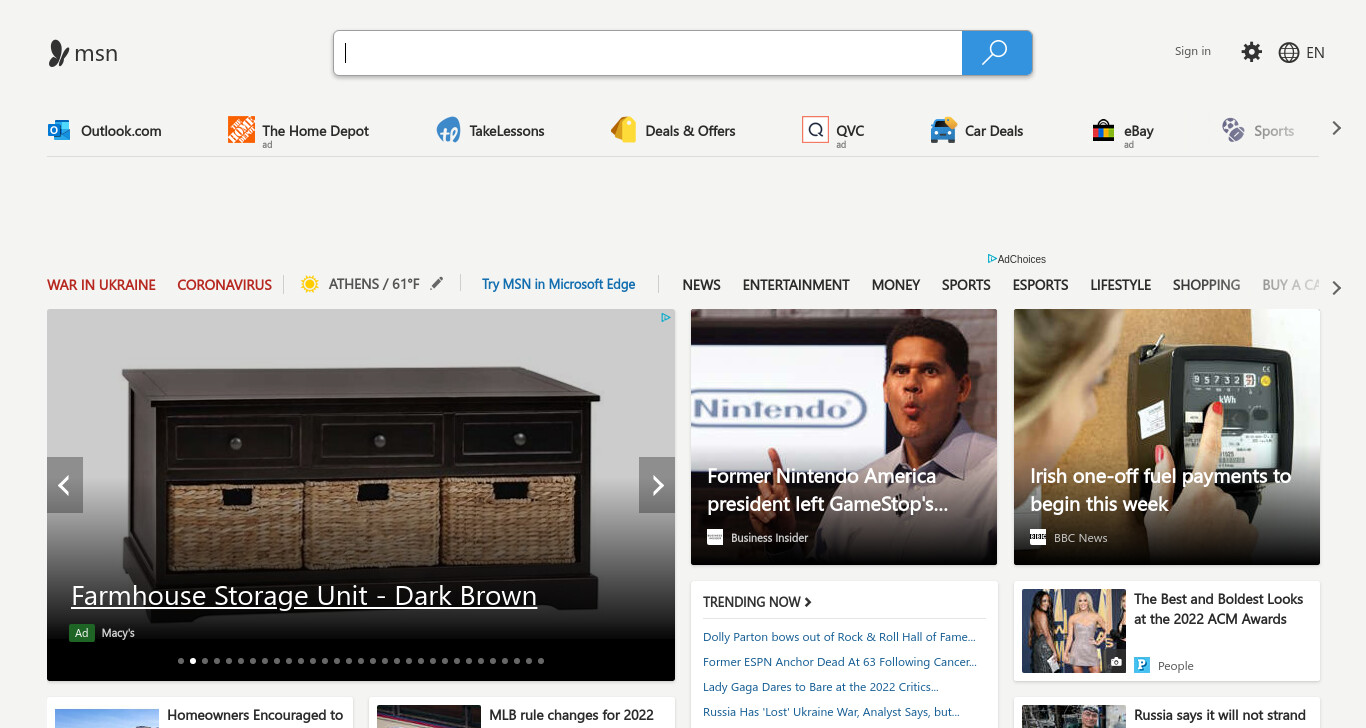The height and width of the screenshot is (728, 1366).
Task: Select the last carousel pagination dot
Action: [x=541, y=661]
